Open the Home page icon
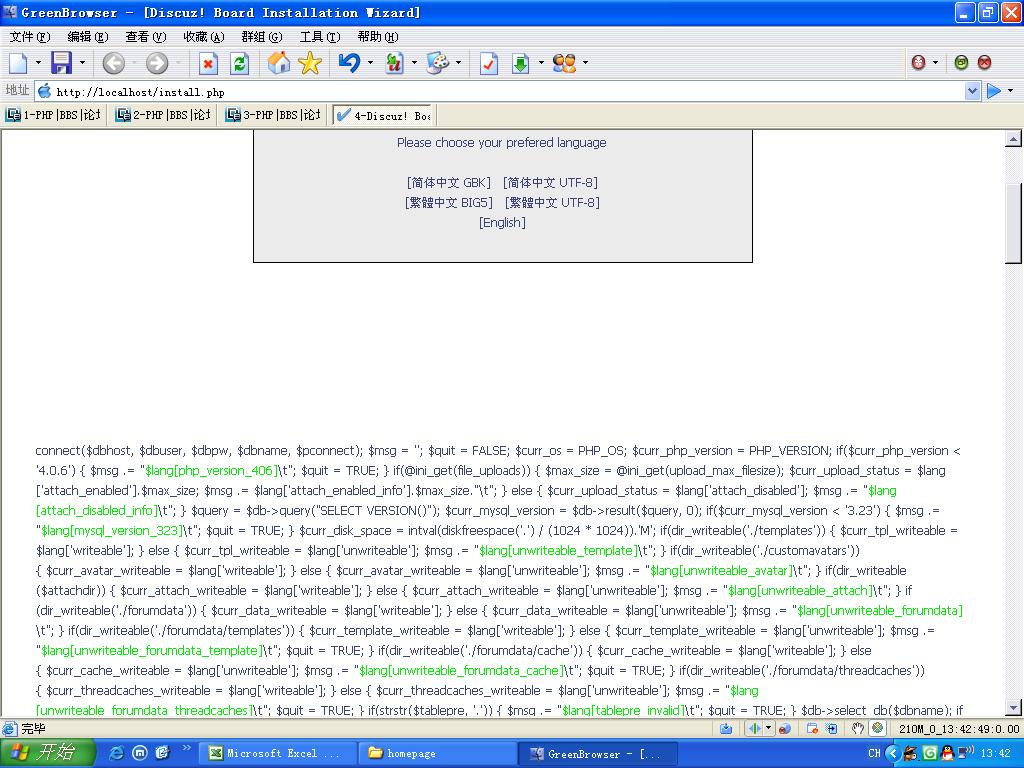Screen dimensions: 1024x768 pos(279,63)
